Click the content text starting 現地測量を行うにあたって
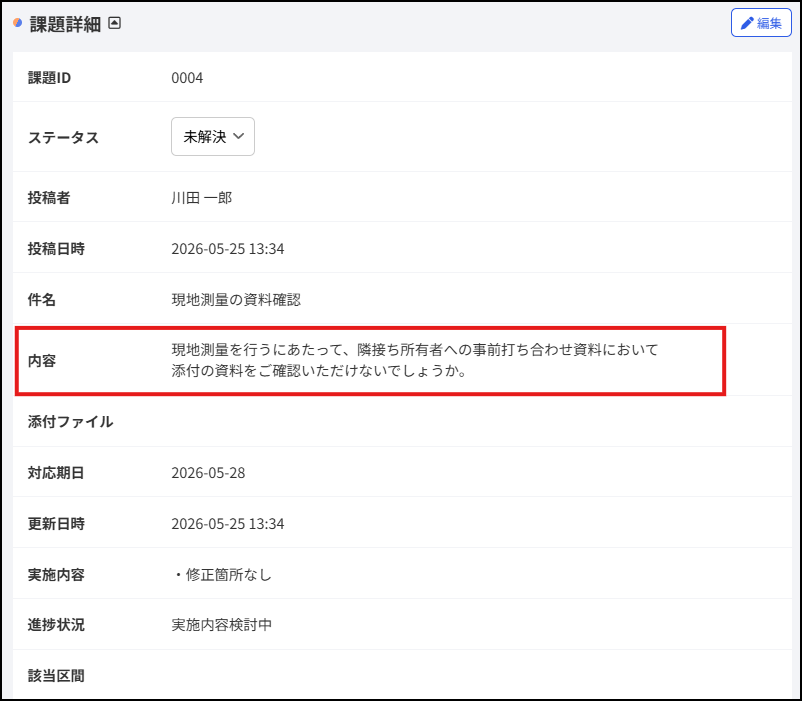The height and width of the screenshot is (701, 802). coord(415,350)
